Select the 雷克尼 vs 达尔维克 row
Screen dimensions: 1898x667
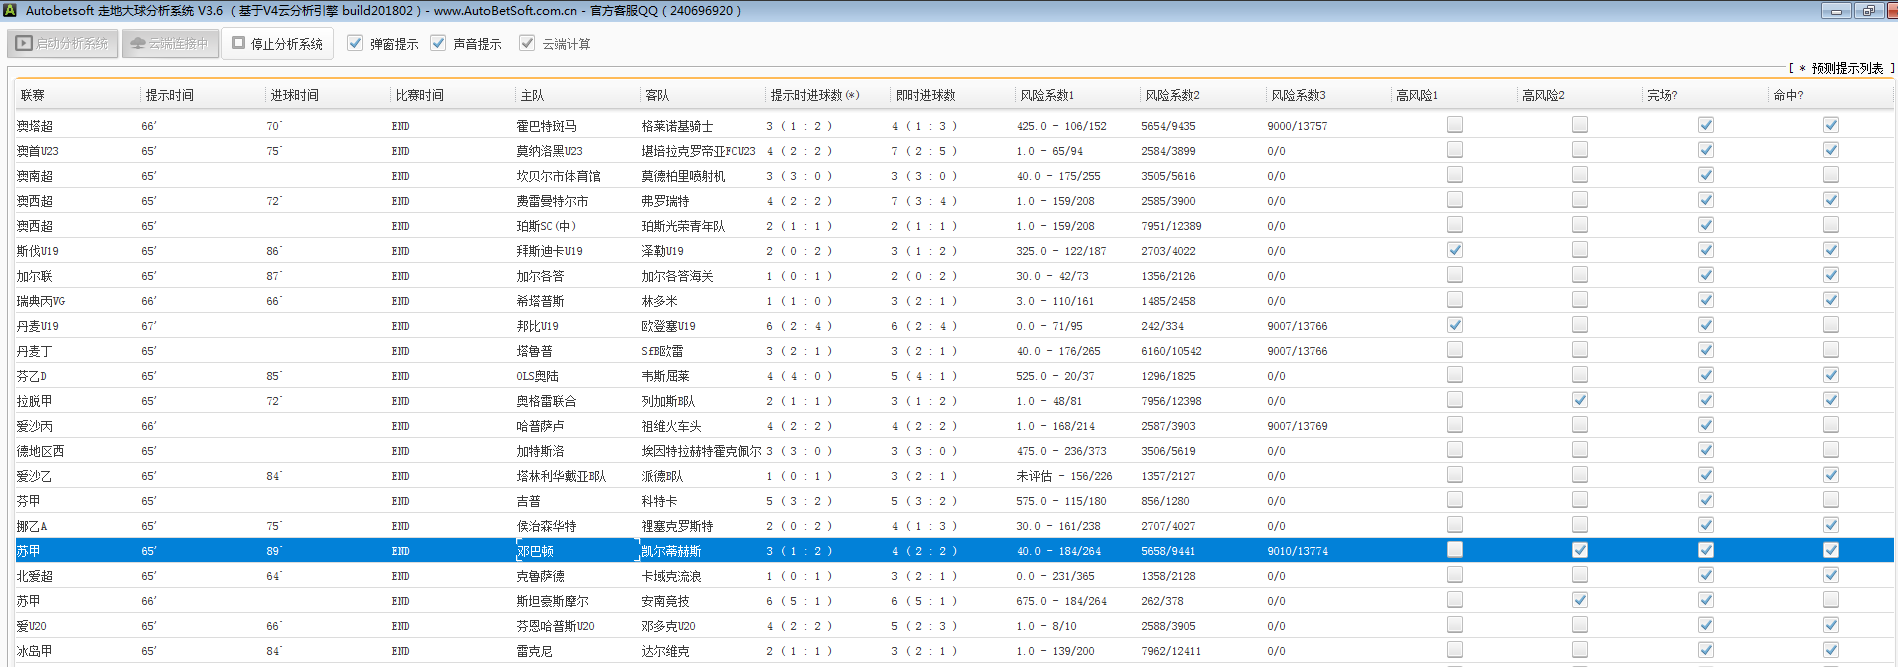tap(600, 651)
